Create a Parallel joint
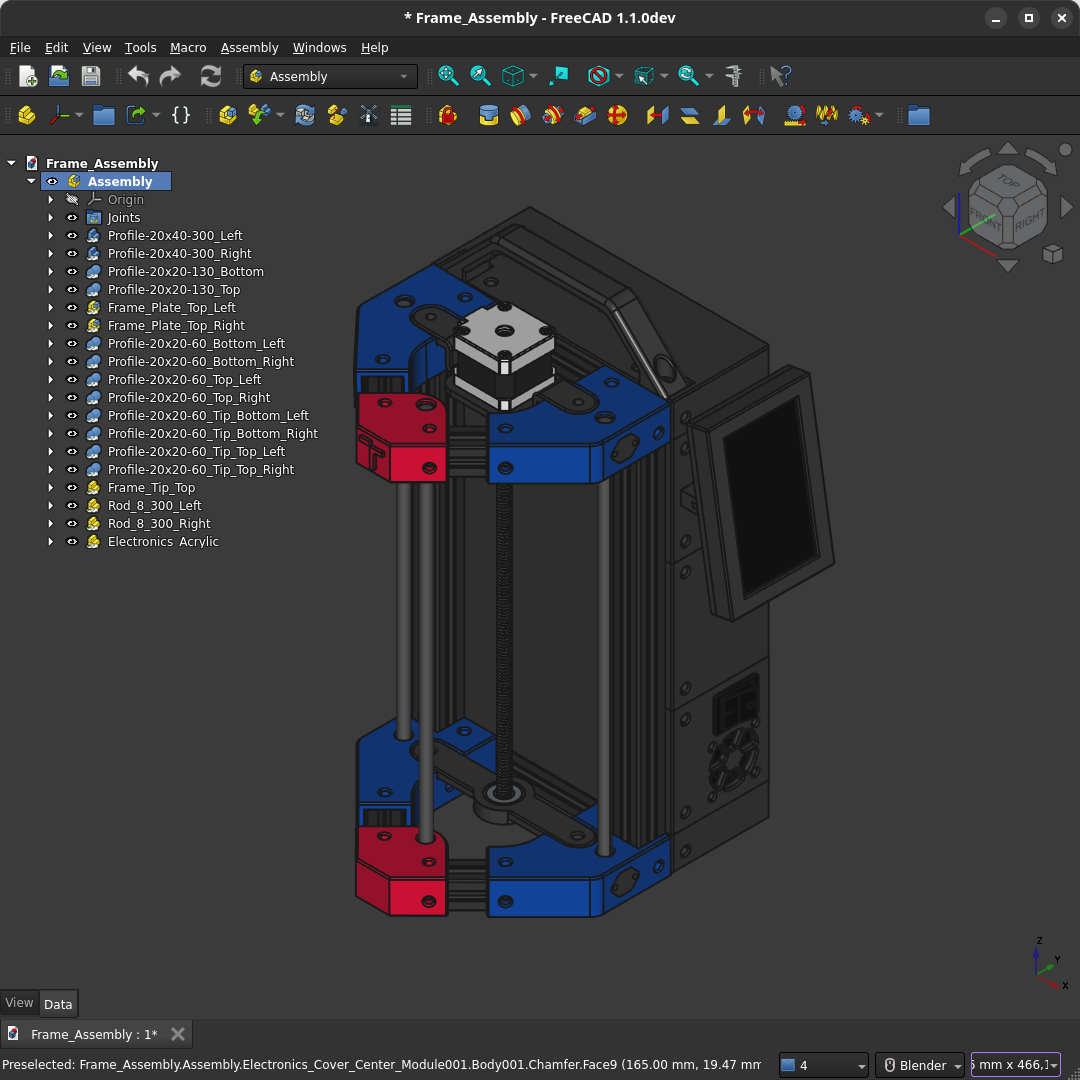This screenshot has height=1080, width=1080. tap(689, 115)
